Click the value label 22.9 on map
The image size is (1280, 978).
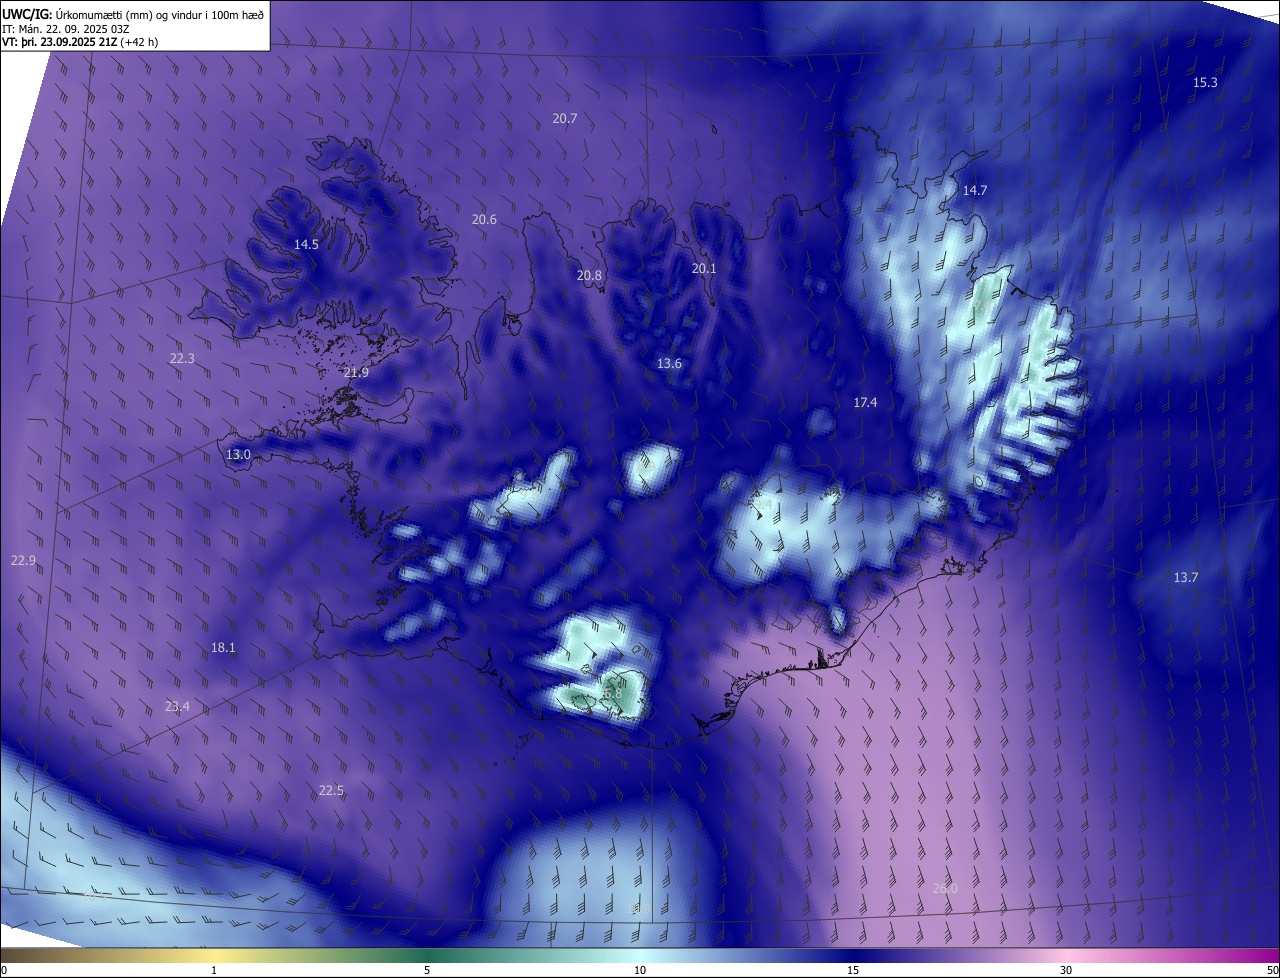[x=23, y=560]
